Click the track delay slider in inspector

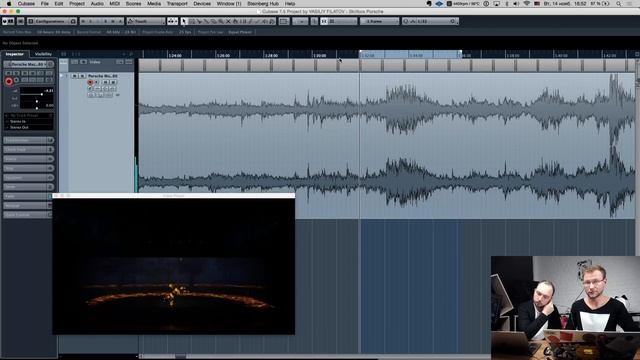pos(37,107)
